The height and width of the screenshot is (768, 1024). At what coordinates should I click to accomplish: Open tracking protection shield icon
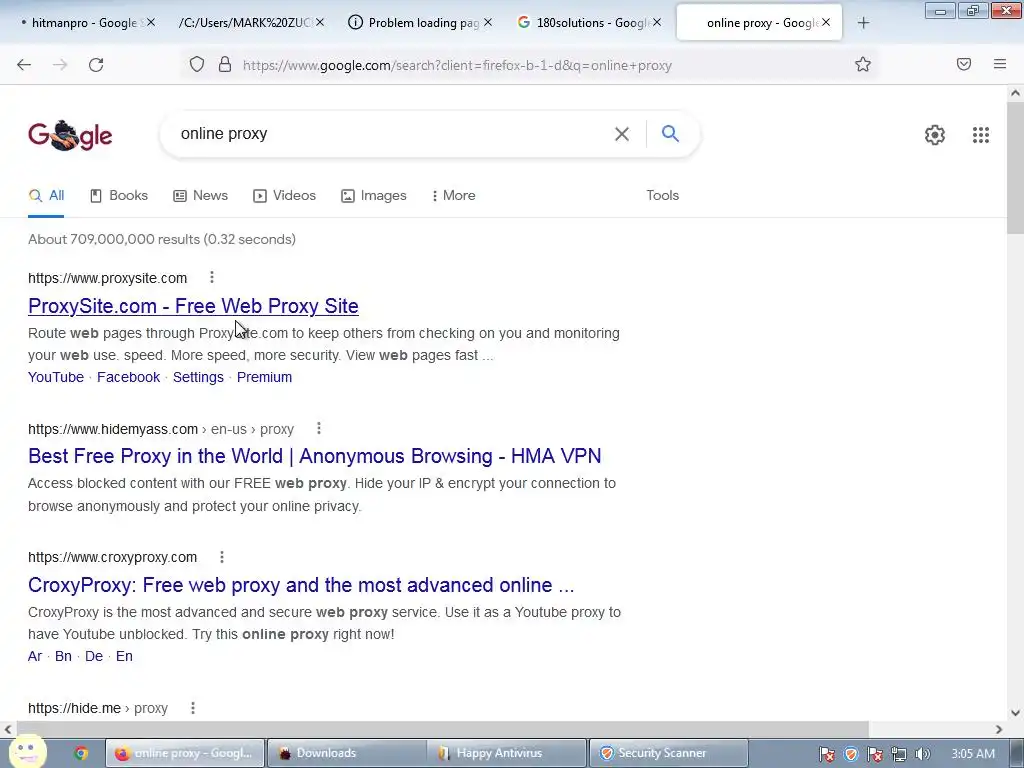click(x=197, y=64)
